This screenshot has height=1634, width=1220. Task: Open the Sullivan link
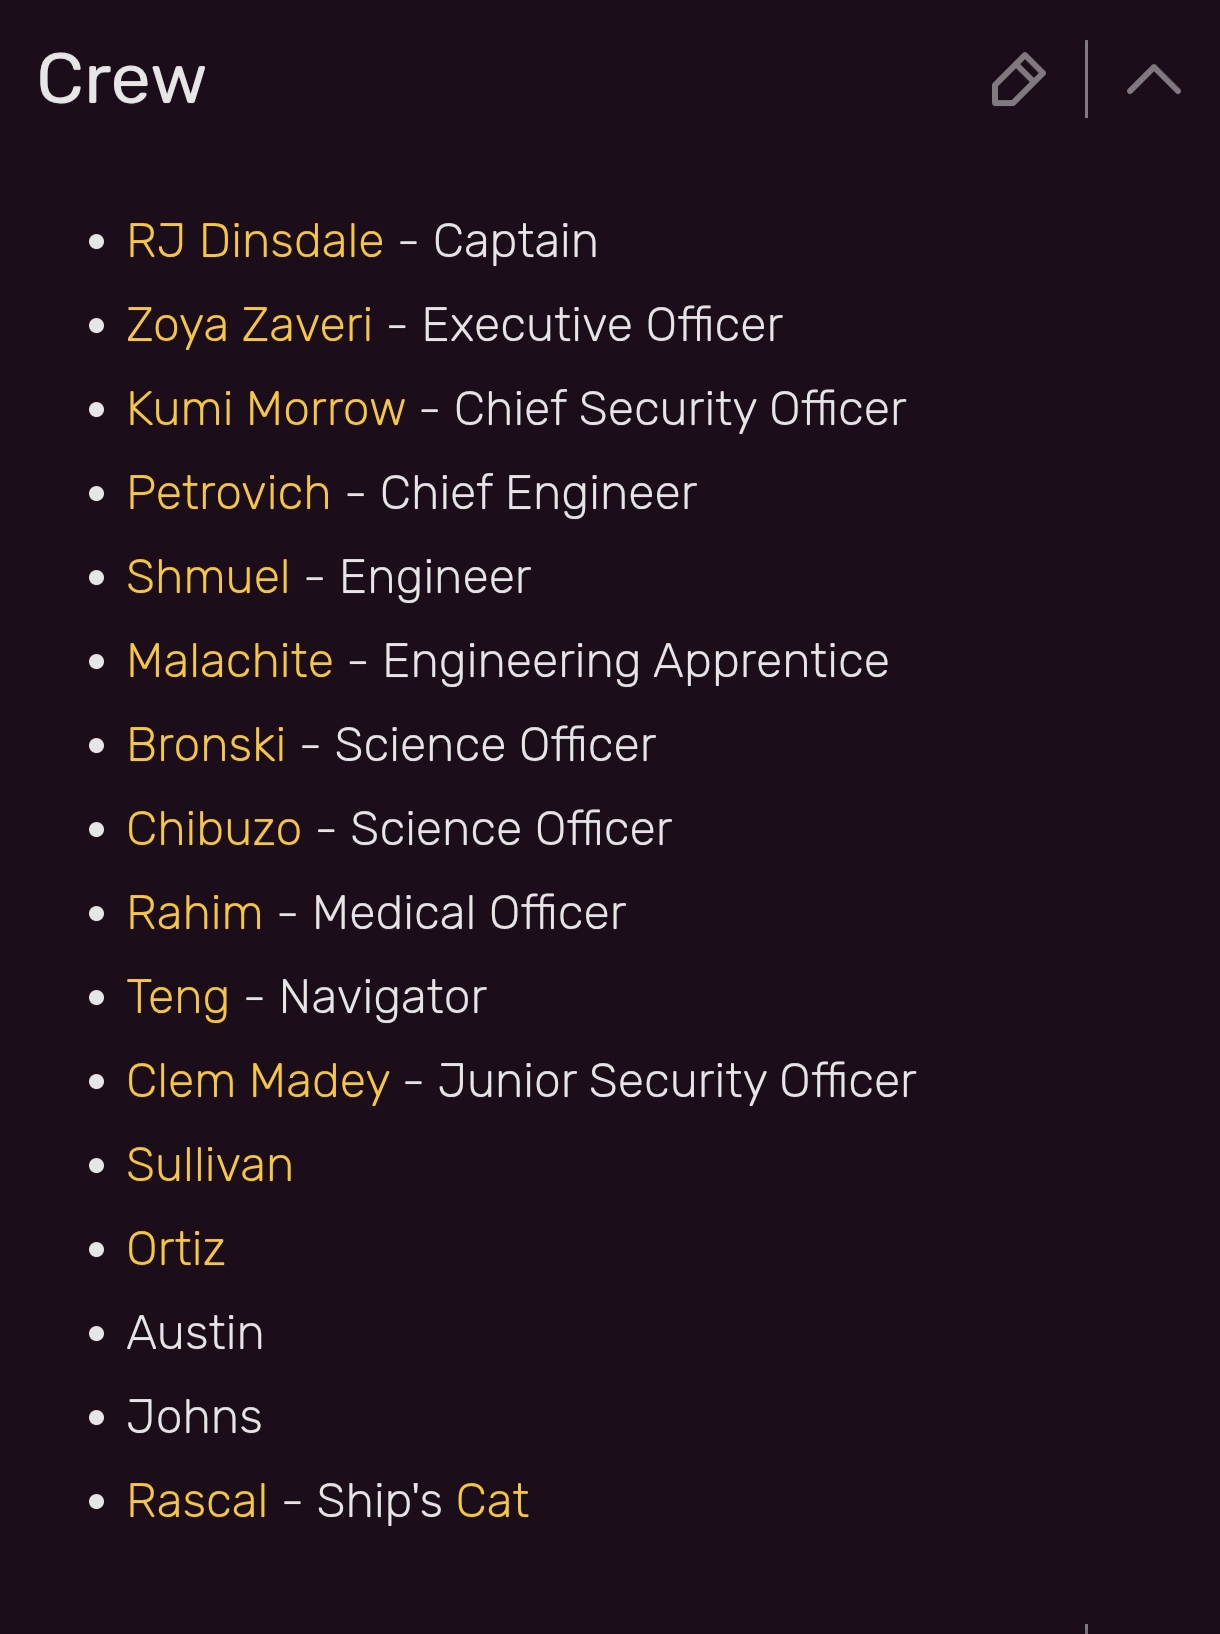click(210, 1165)
